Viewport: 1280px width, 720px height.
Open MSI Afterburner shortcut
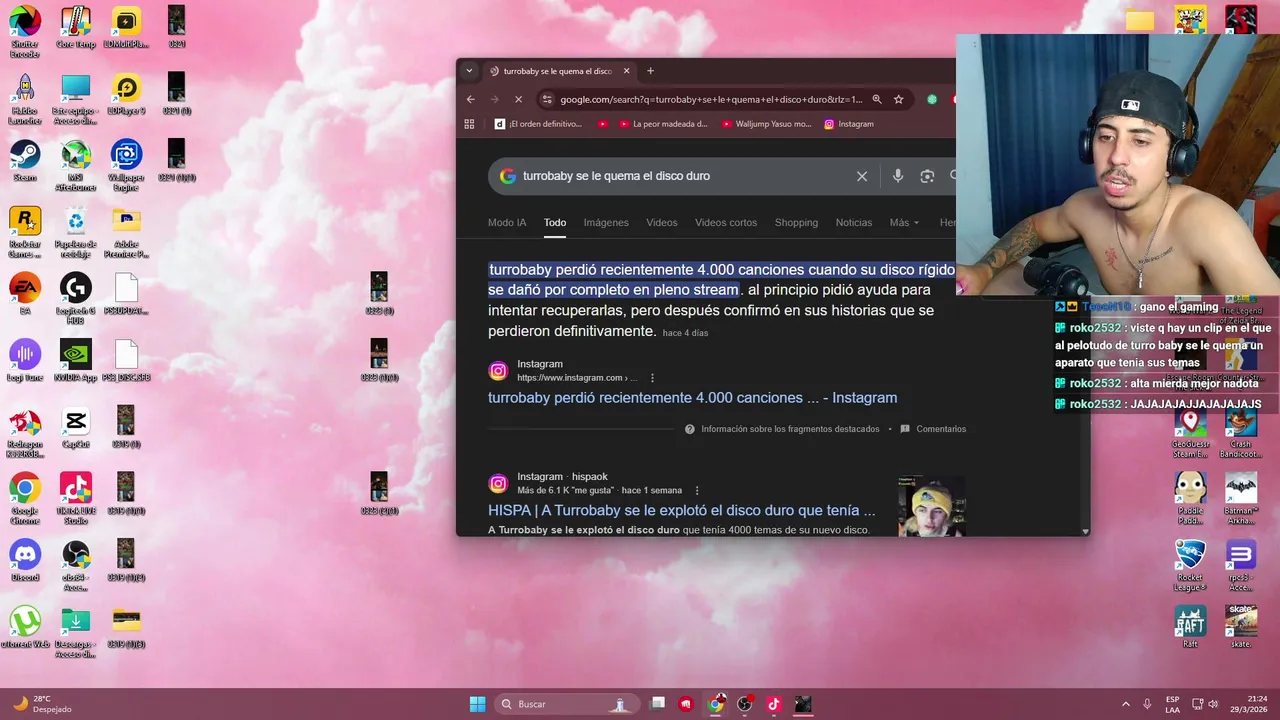pyautogui.click(x=76, y=165)
